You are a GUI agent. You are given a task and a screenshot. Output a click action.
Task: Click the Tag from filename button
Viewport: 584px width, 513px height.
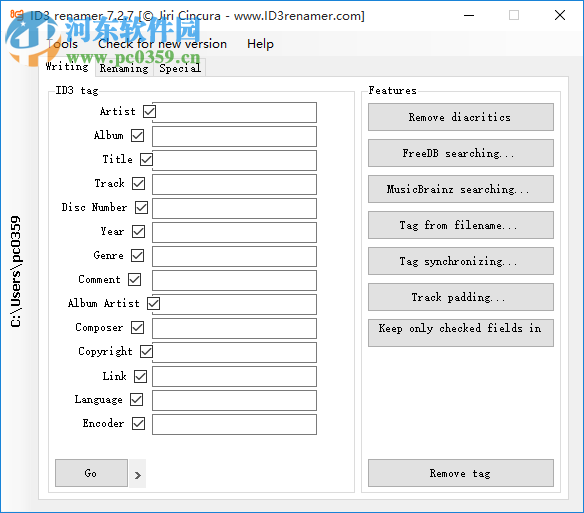(x=461, y=225)
